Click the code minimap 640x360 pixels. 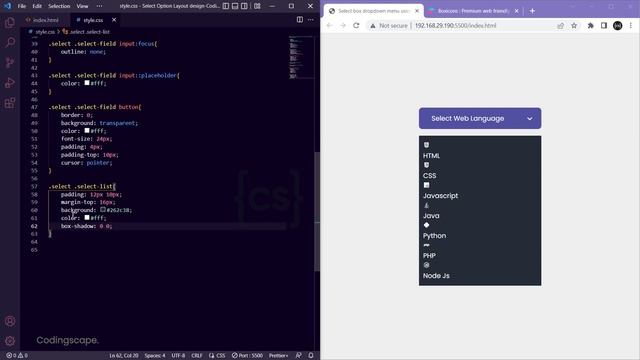[x=301, y=57]
